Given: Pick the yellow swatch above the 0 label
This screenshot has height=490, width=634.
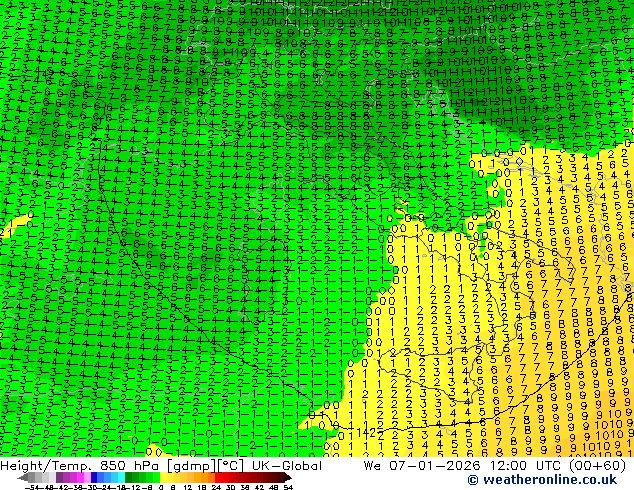Looking at the screenshot, I should point(164,477).
